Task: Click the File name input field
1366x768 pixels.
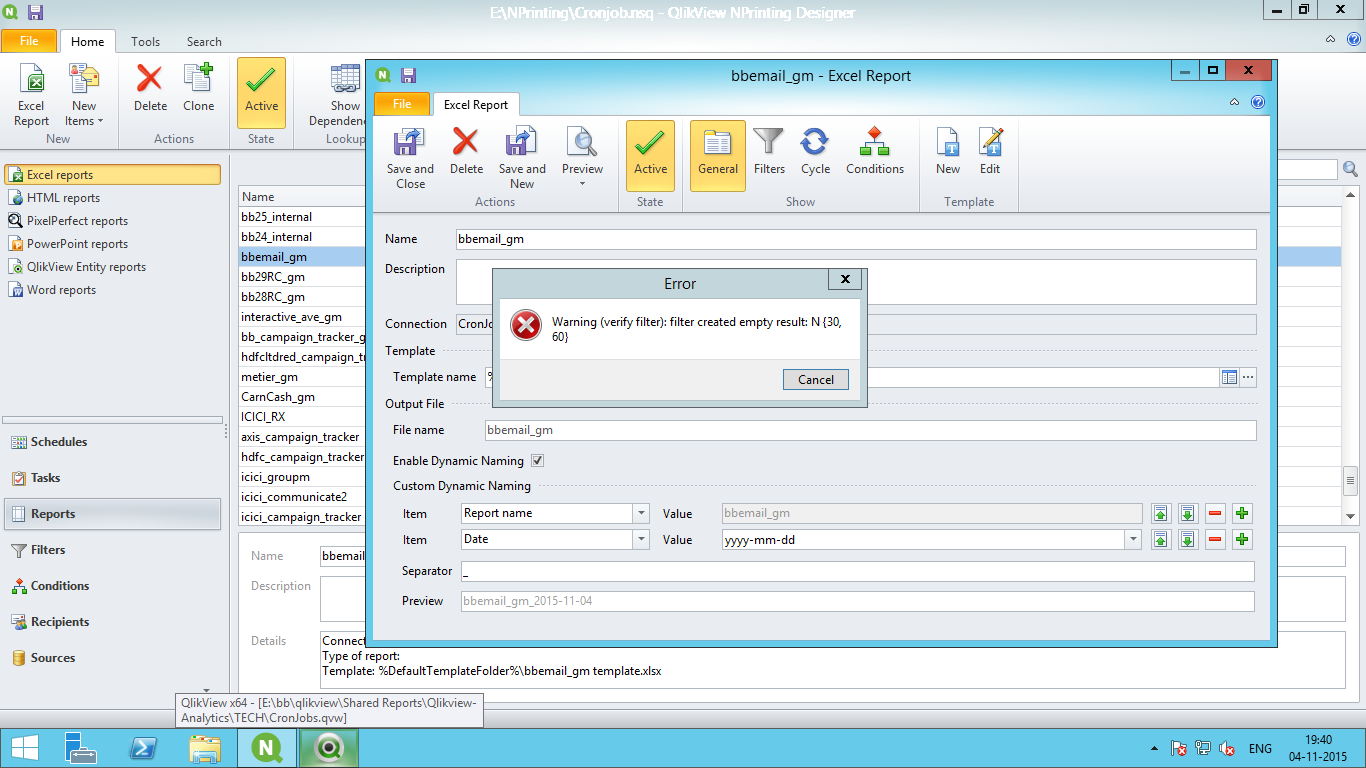Action: point(870,430)
